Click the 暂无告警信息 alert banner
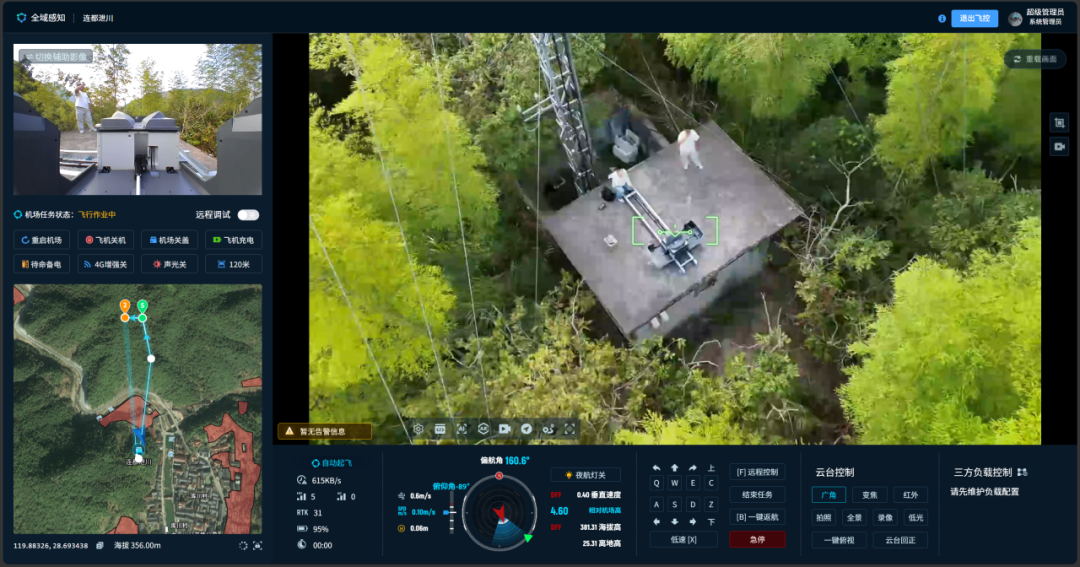The image size is (1080, 567). click(x=324, y=431)
